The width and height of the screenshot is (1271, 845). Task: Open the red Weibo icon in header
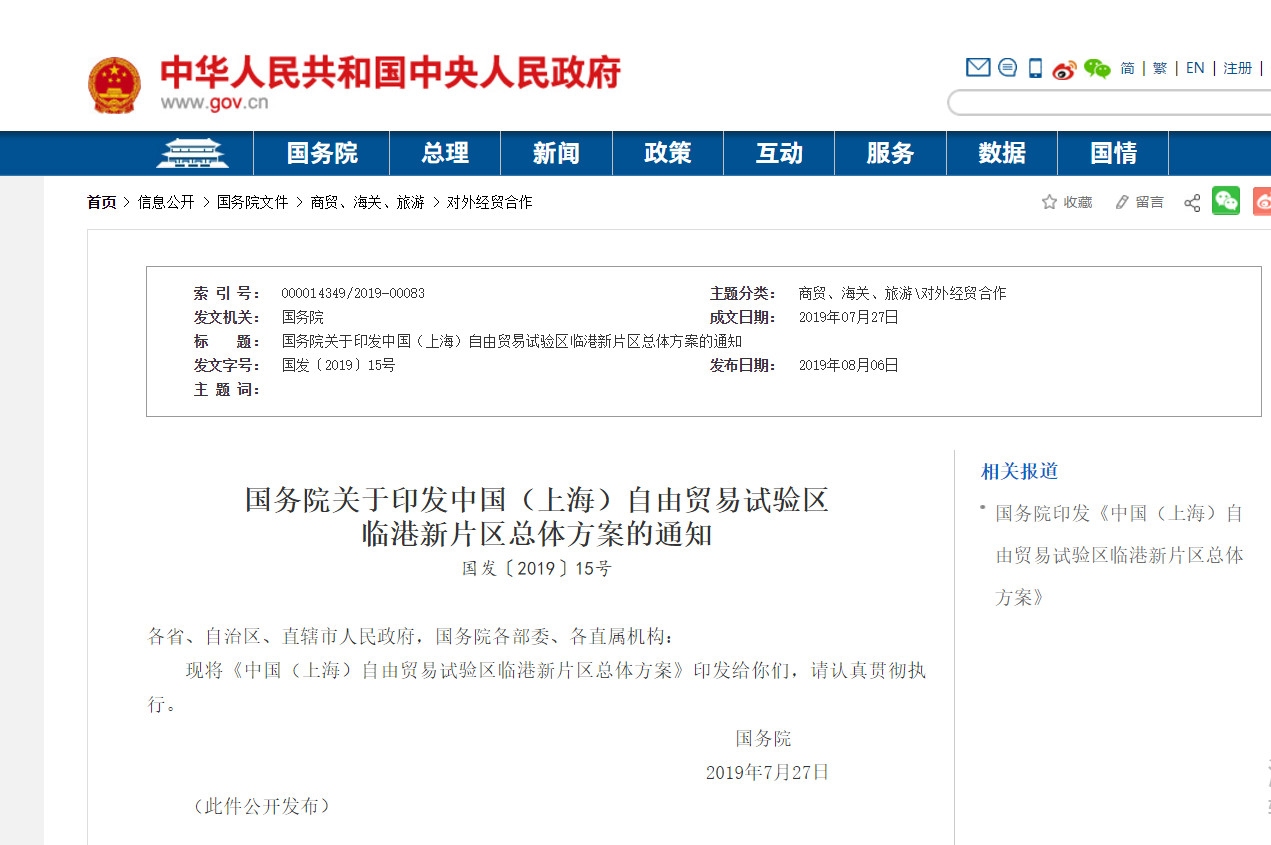click(x=1064, y=69)
